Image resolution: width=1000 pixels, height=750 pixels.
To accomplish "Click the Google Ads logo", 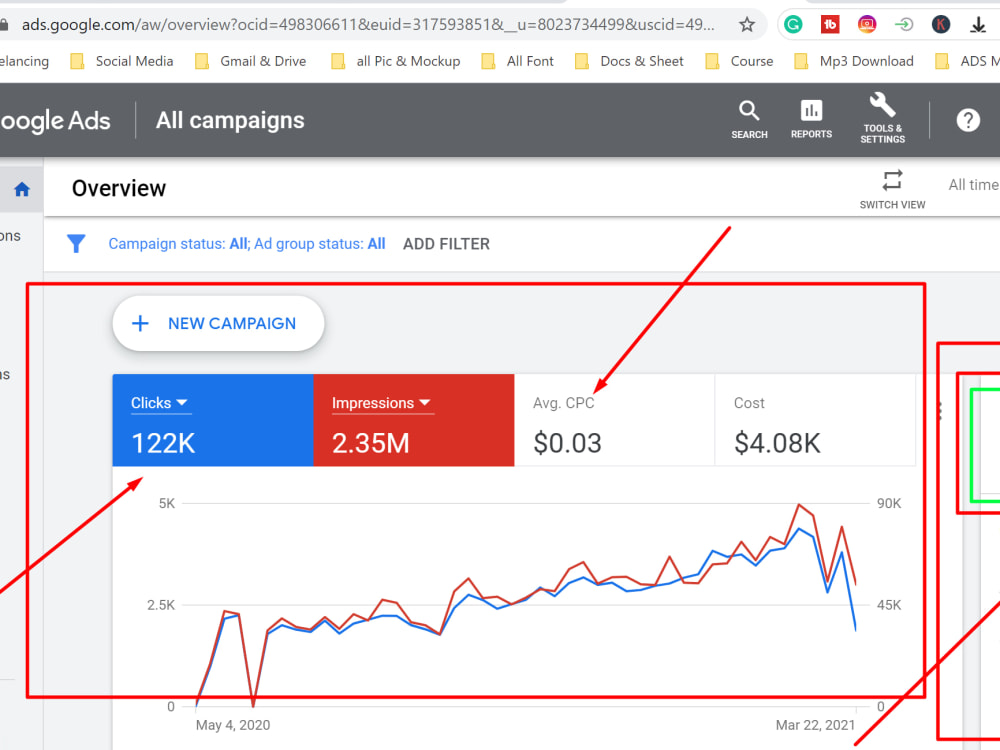I will coord(55,121).
